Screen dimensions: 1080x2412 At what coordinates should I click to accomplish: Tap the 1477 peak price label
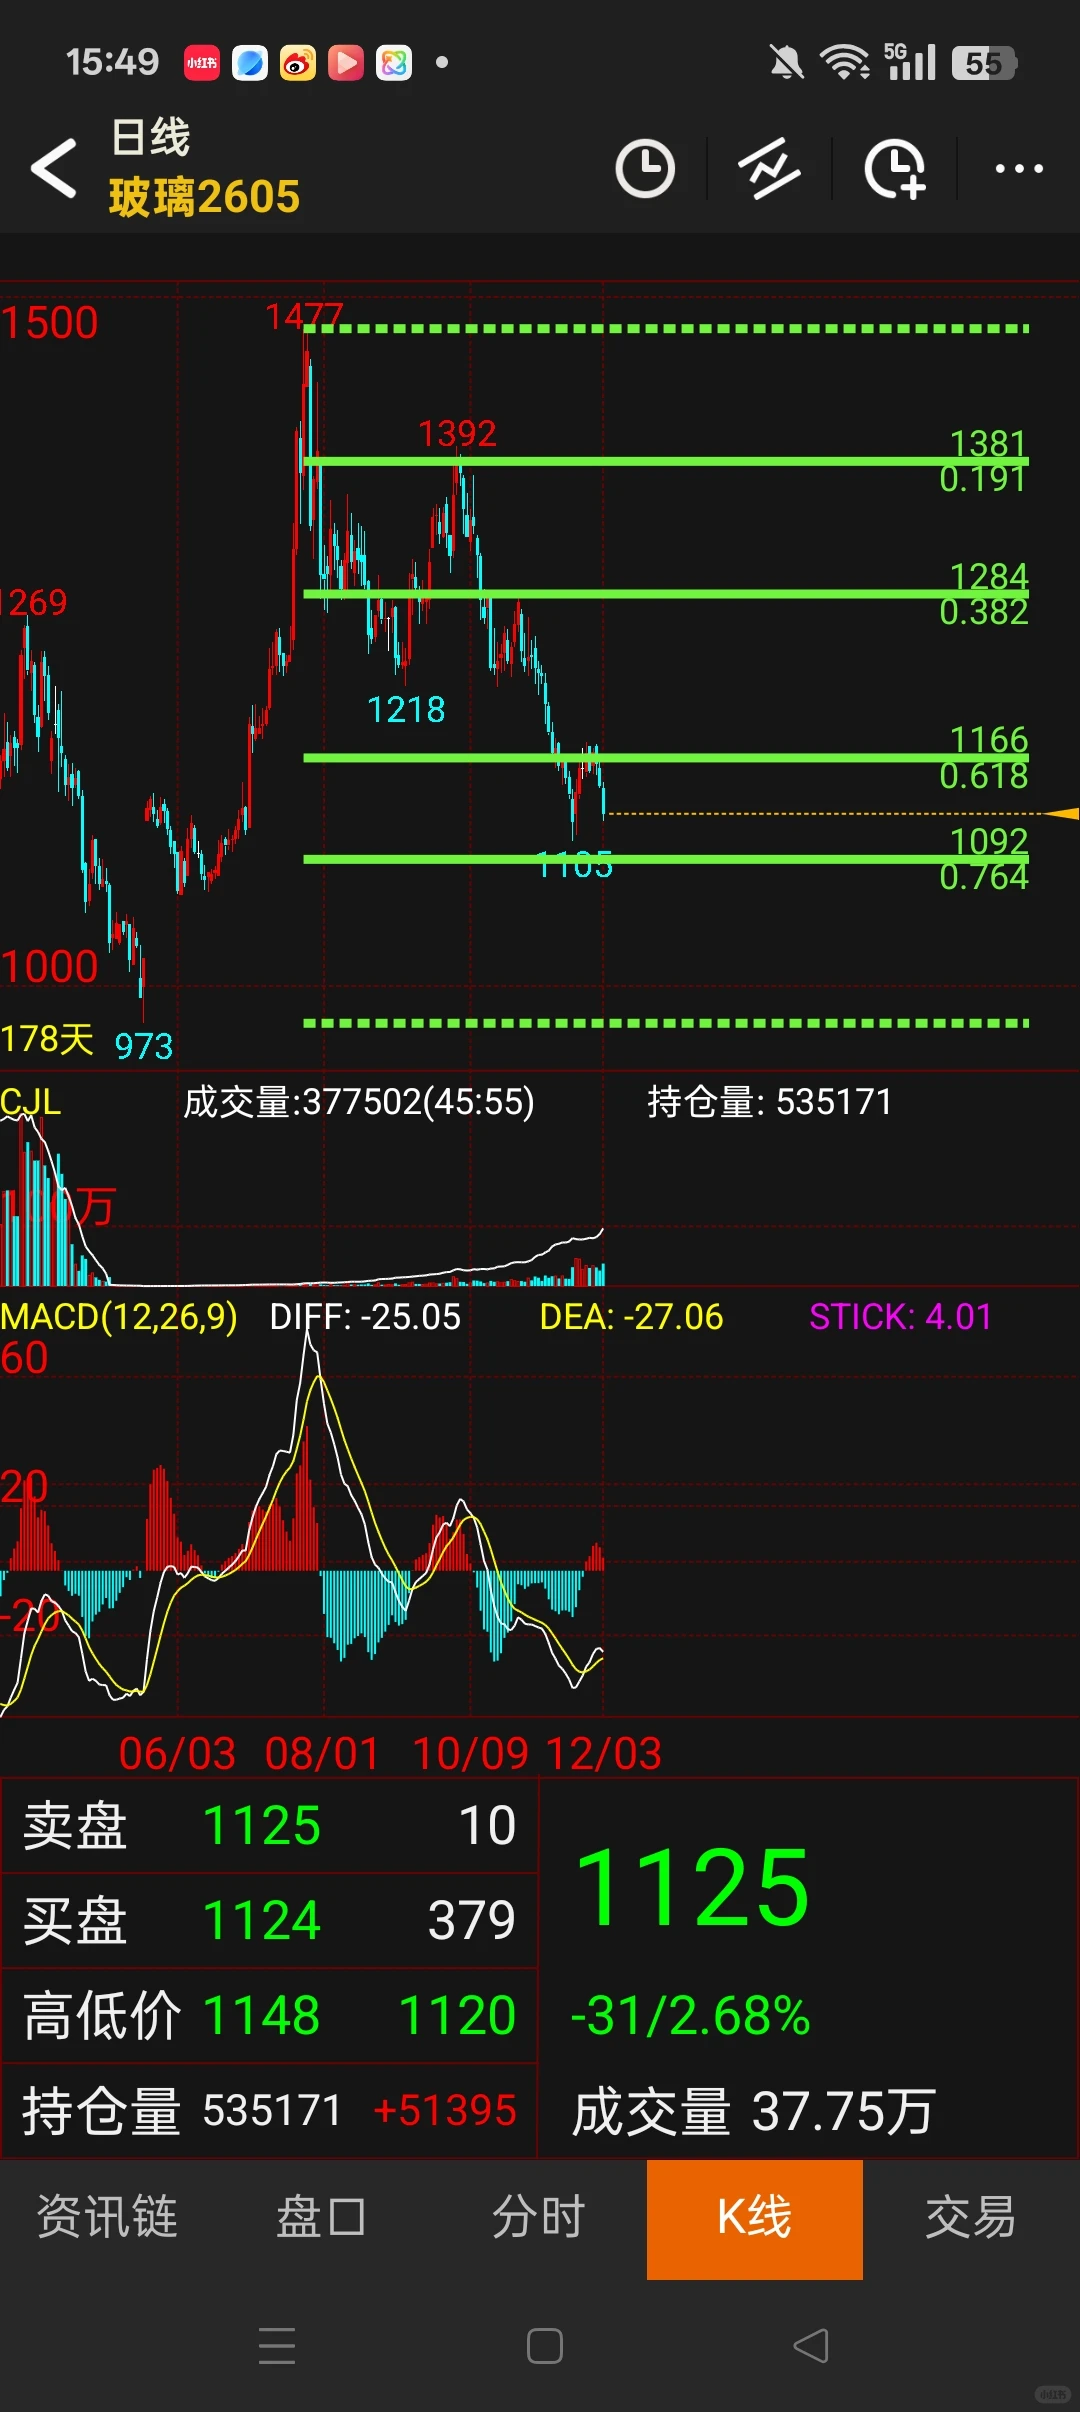point(304,316)
